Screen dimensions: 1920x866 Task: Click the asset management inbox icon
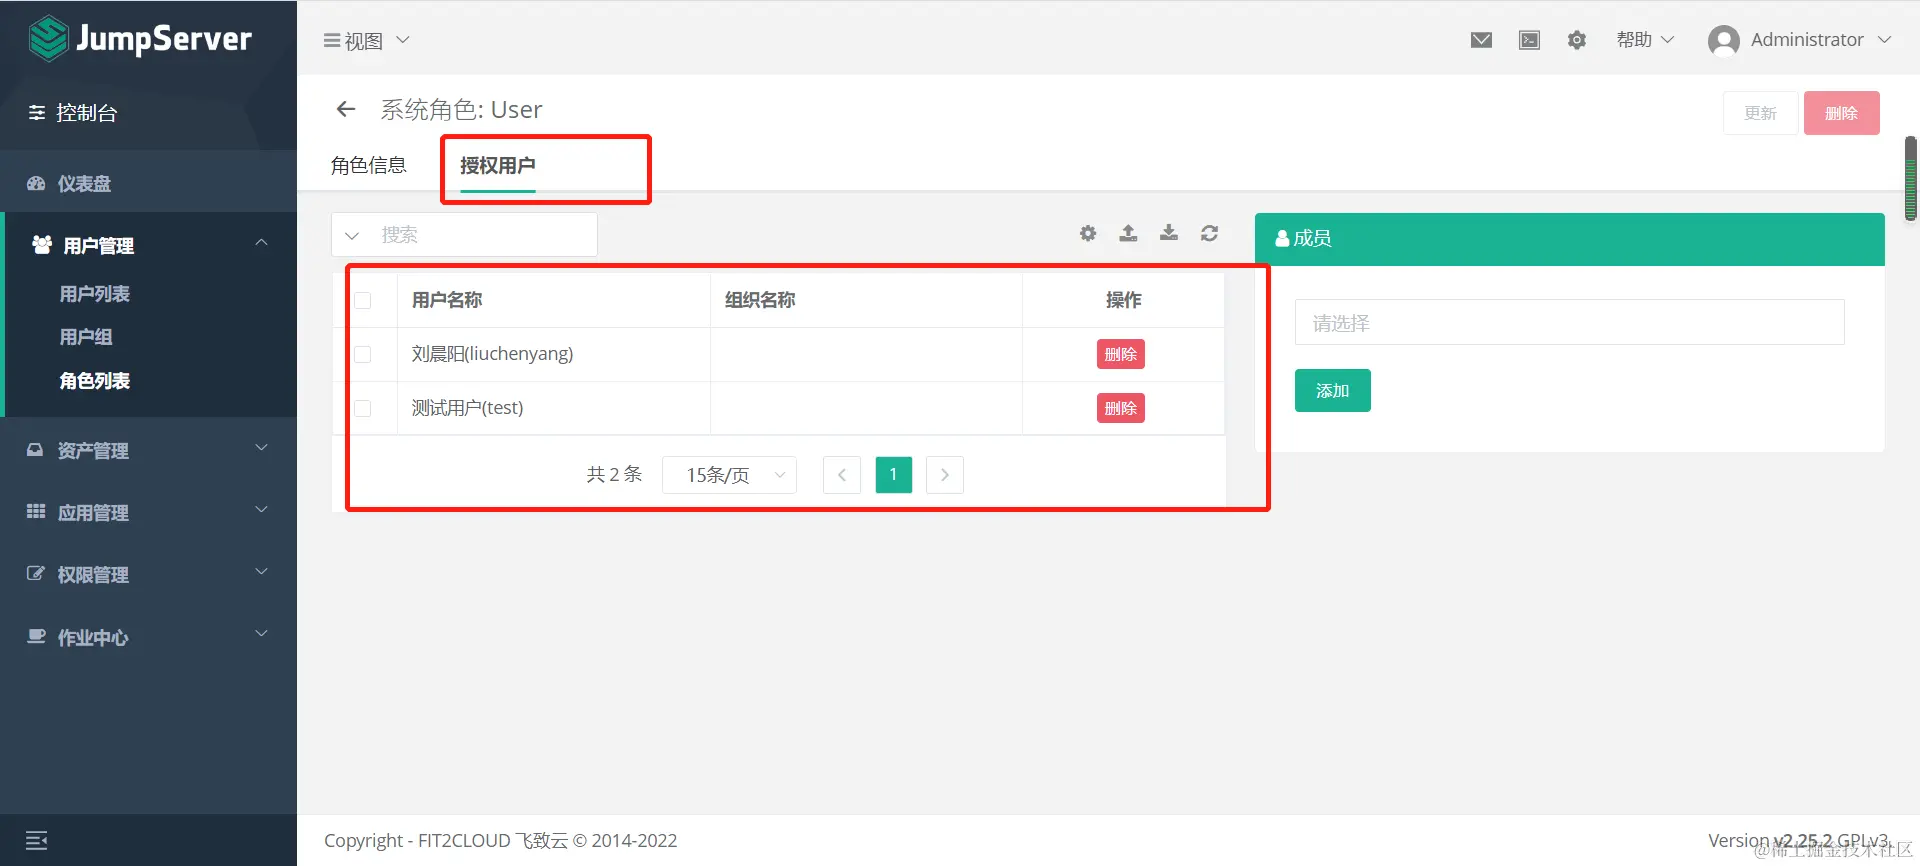(x=35, y=450)
